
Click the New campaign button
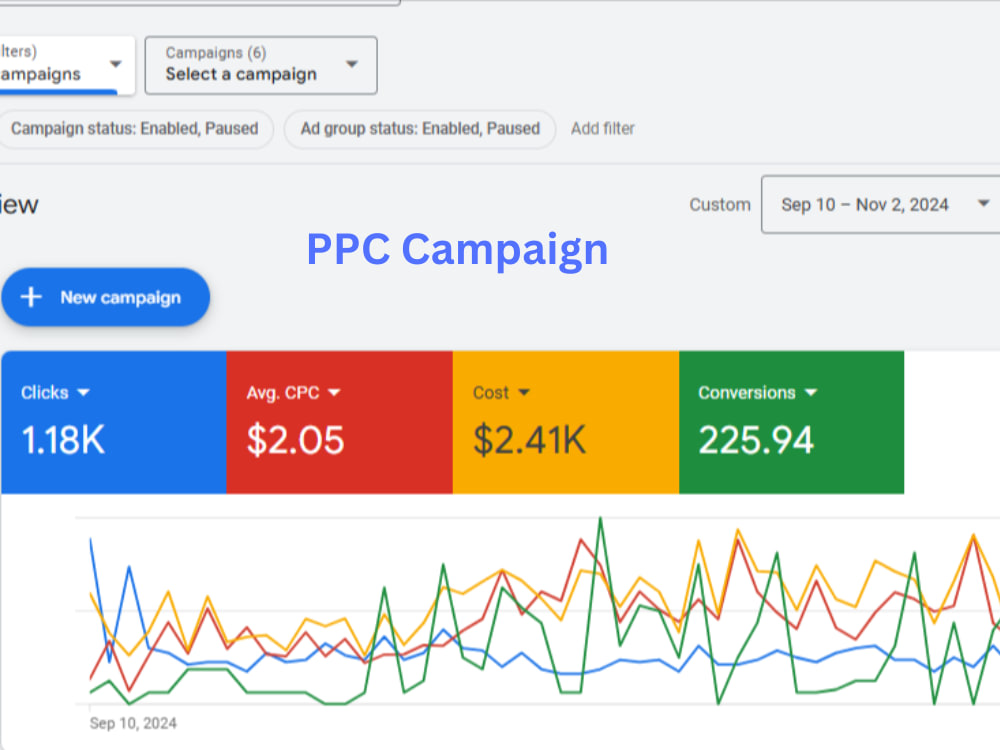[106, 297]
